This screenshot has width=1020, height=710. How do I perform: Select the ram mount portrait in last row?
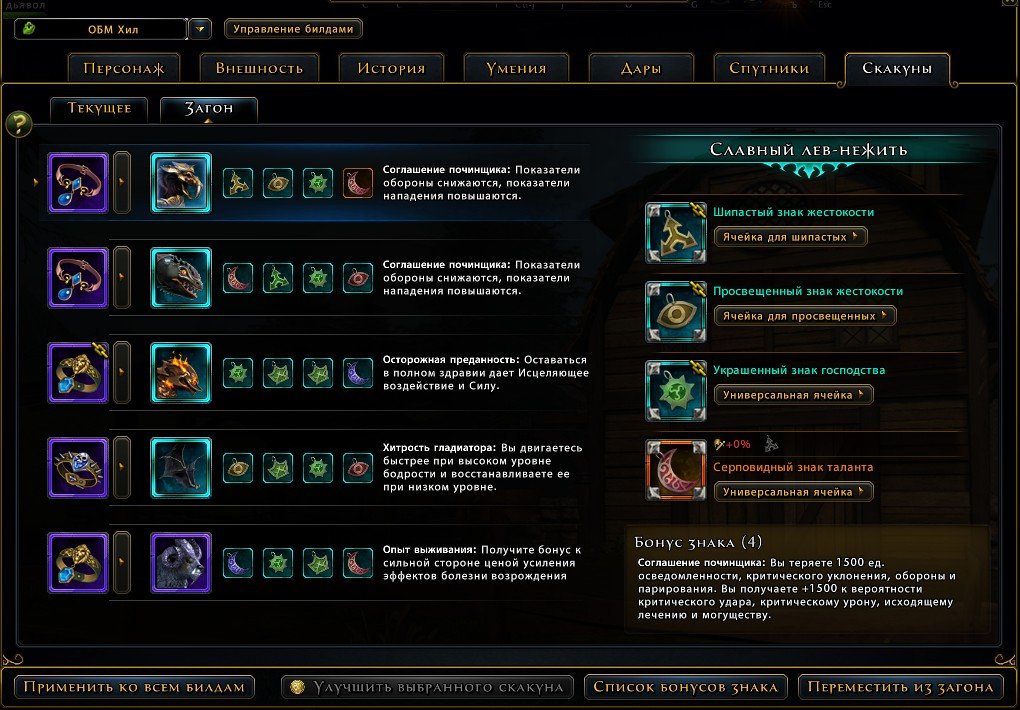point(181,563)
